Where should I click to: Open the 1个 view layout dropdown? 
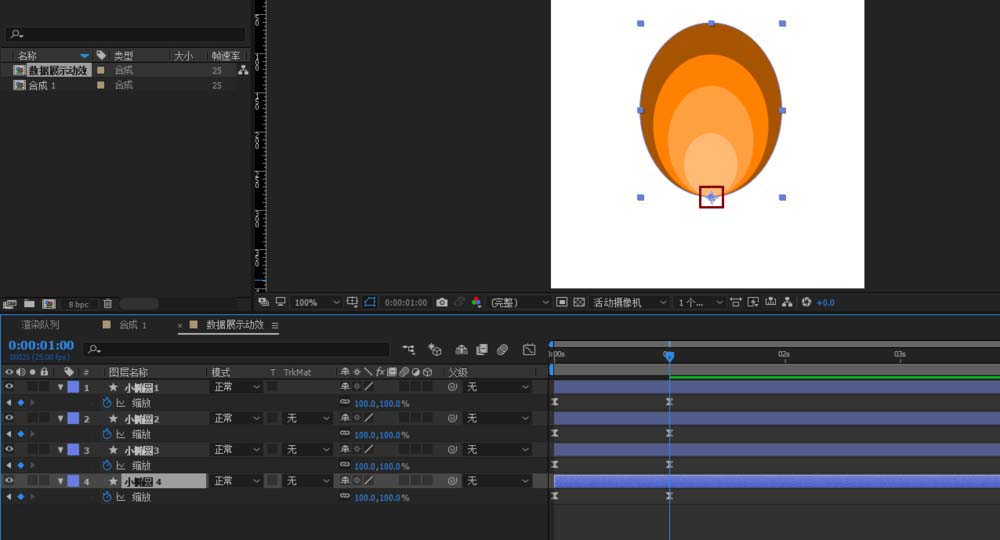tap(700, 302)
